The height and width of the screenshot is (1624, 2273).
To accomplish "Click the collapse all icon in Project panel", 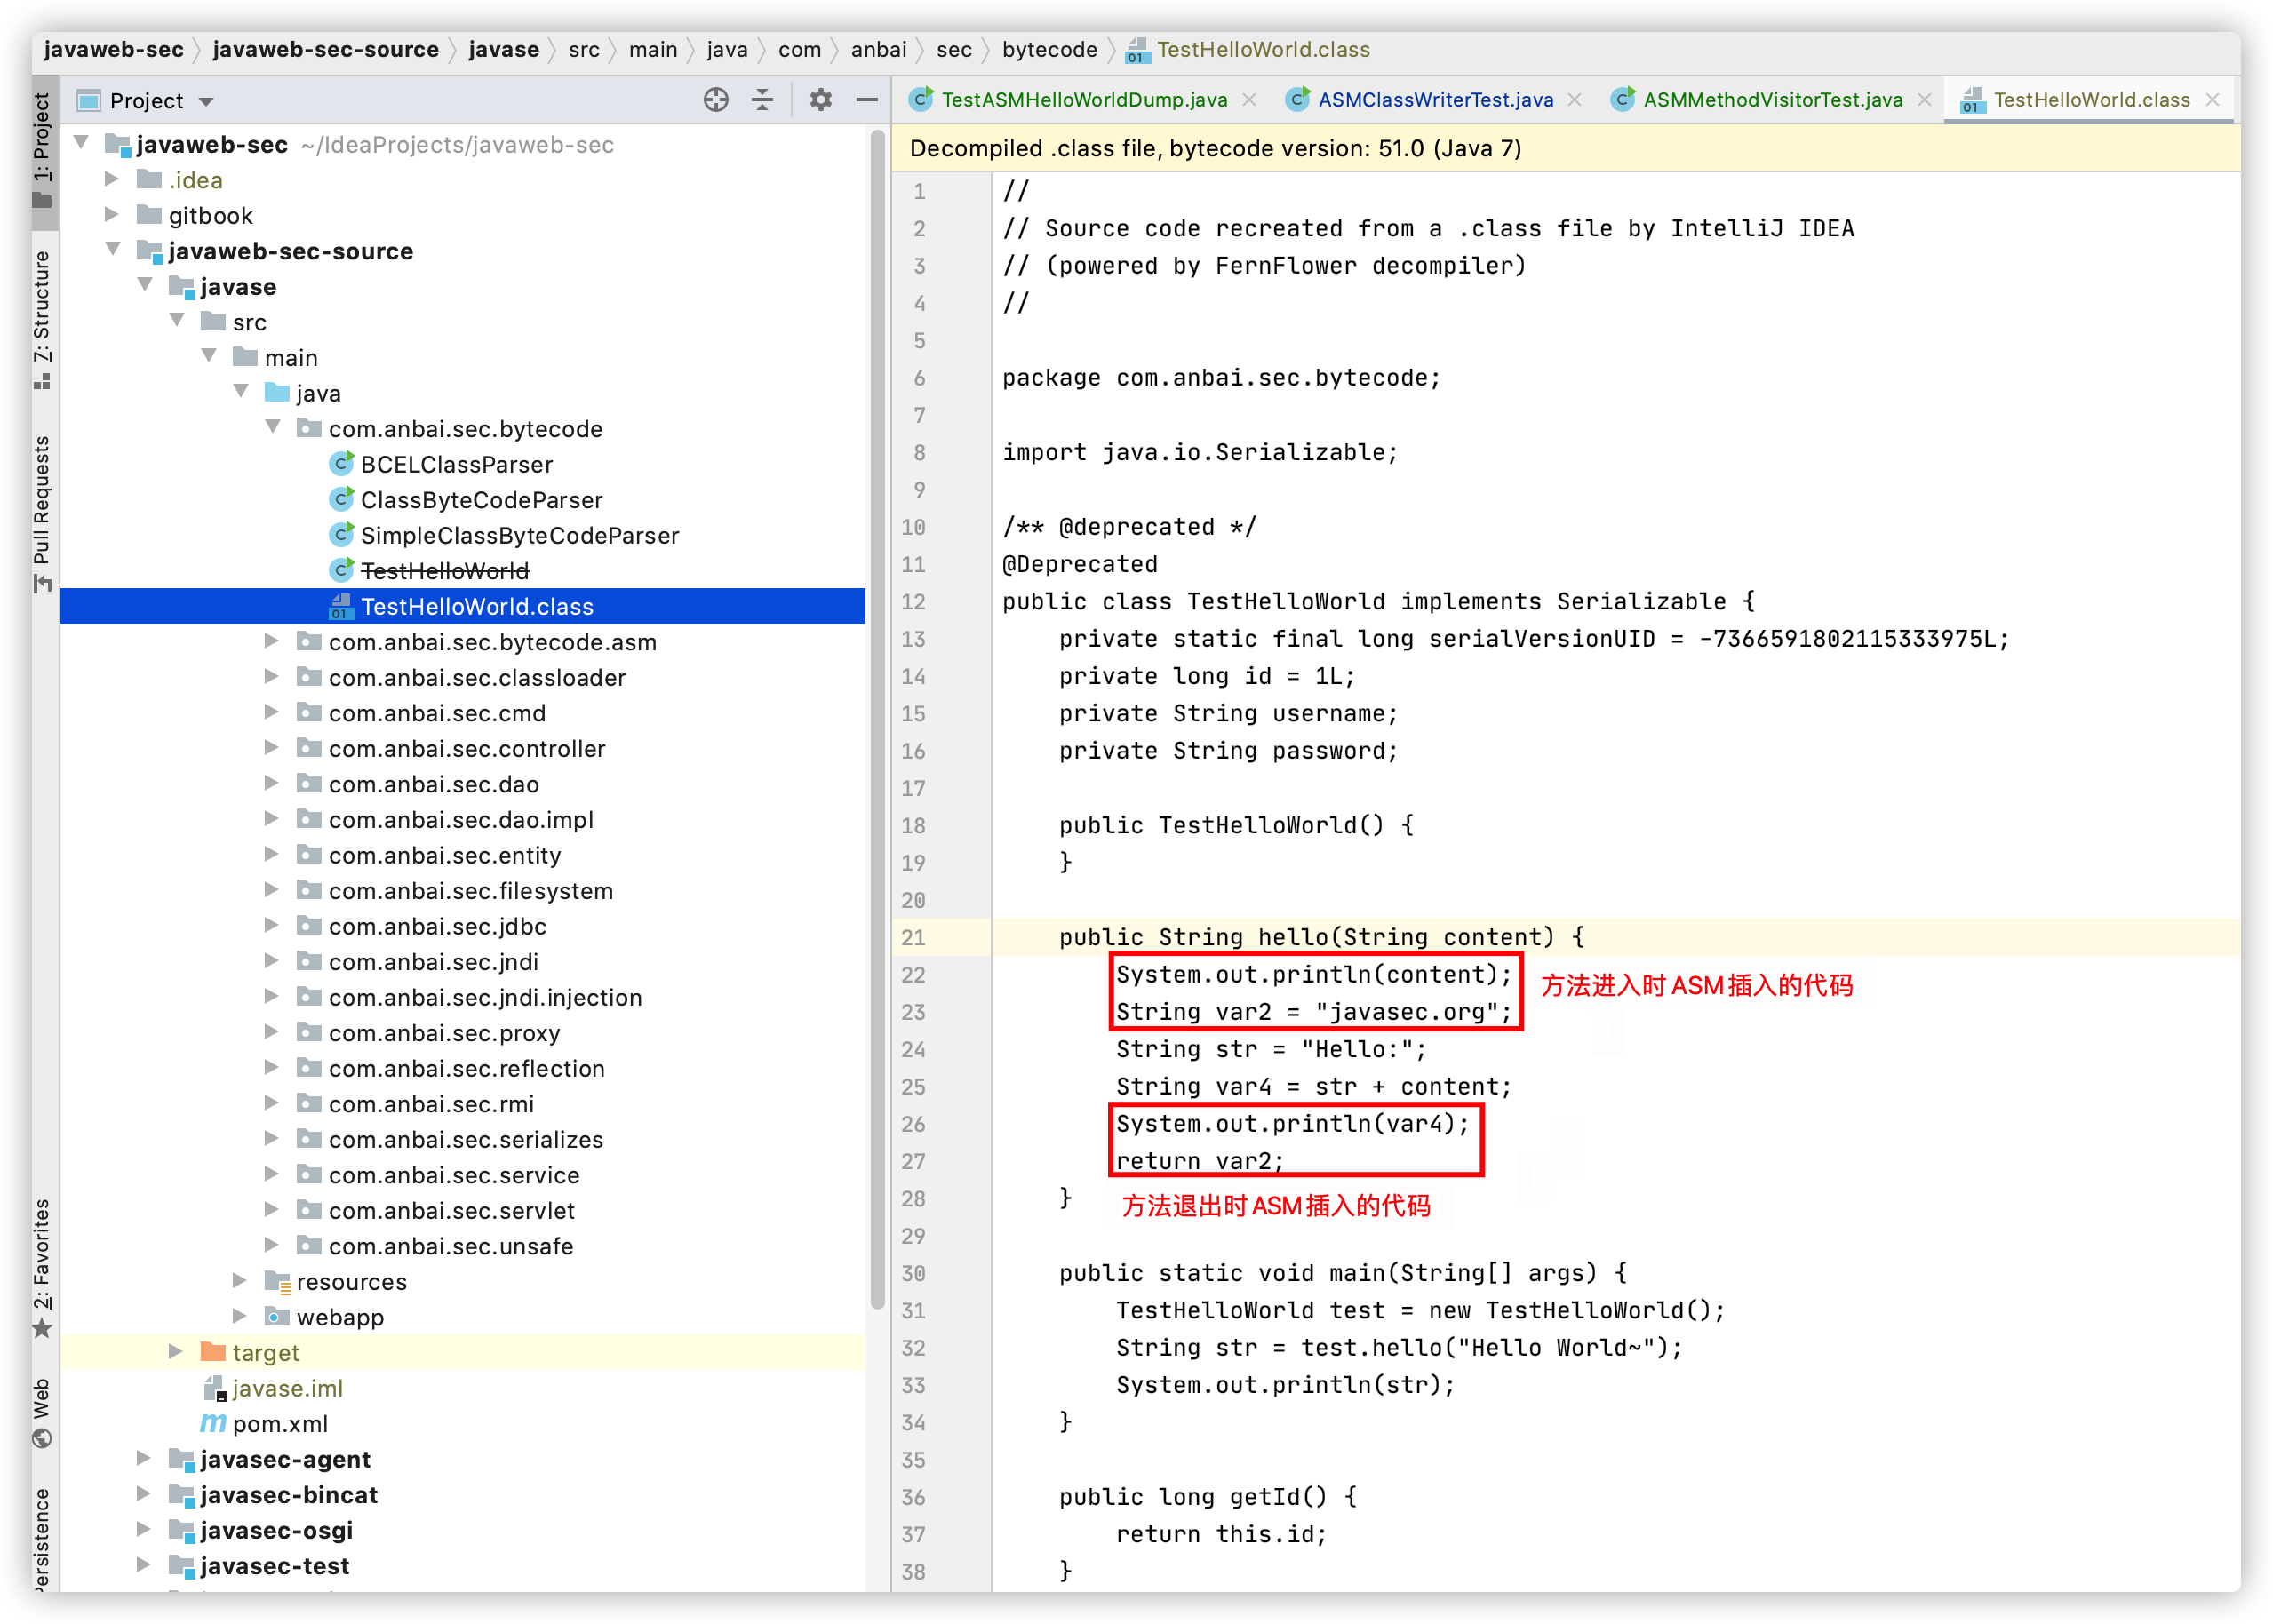I will point(762,100).
